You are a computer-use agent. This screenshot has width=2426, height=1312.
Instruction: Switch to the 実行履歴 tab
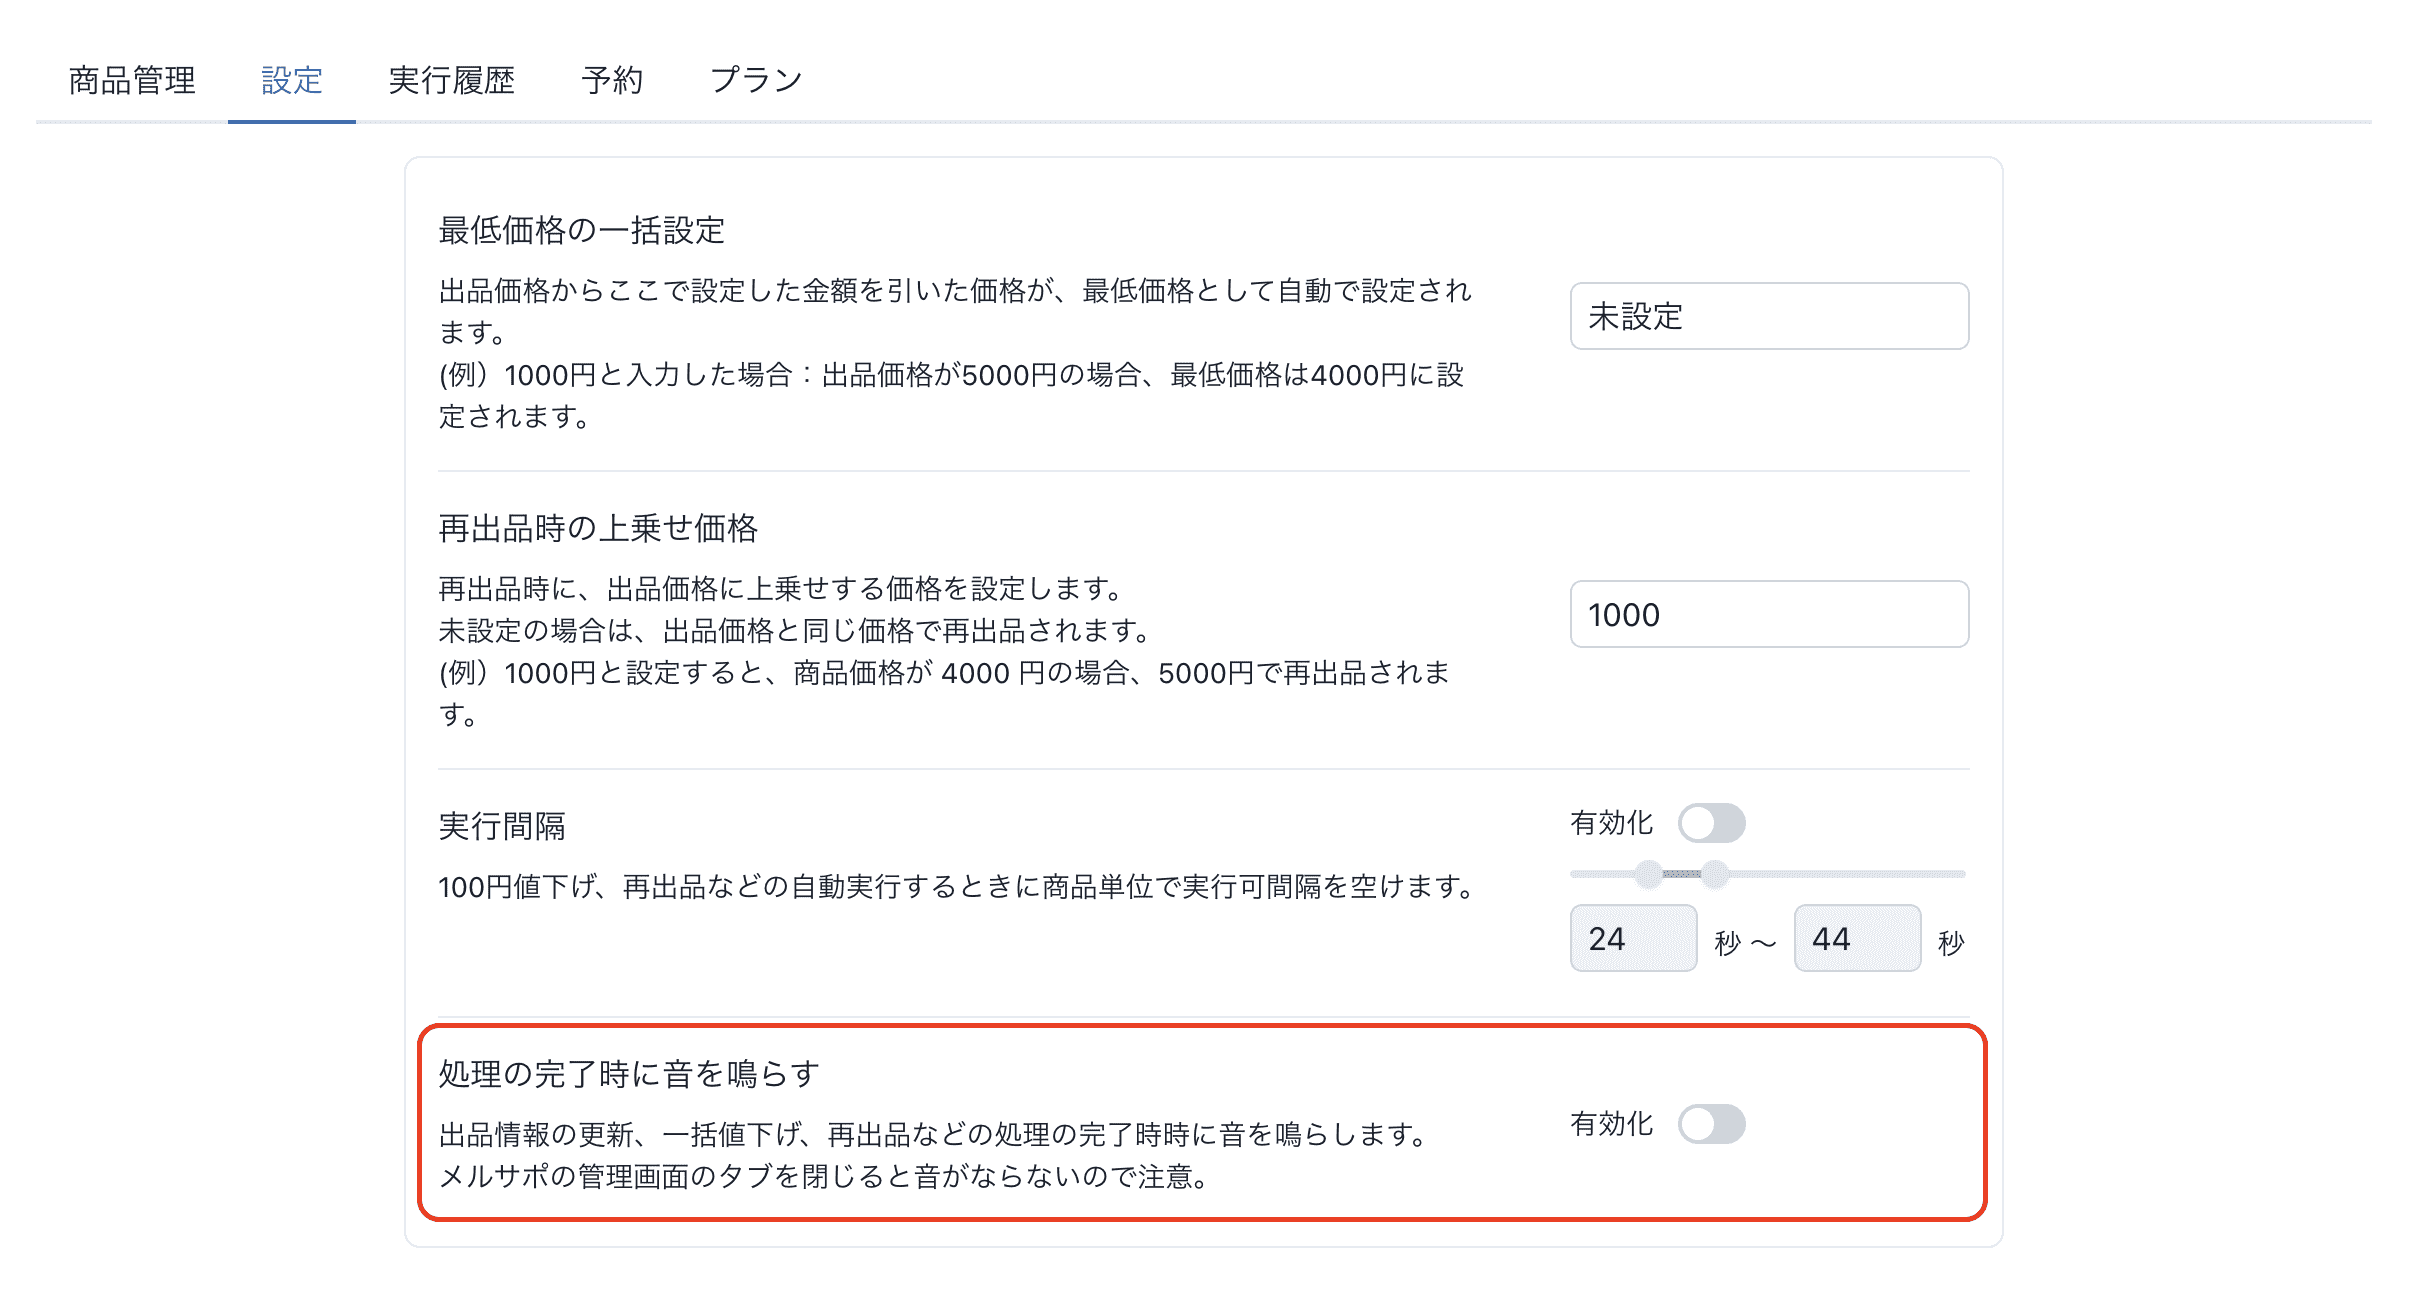click(451, 80)
